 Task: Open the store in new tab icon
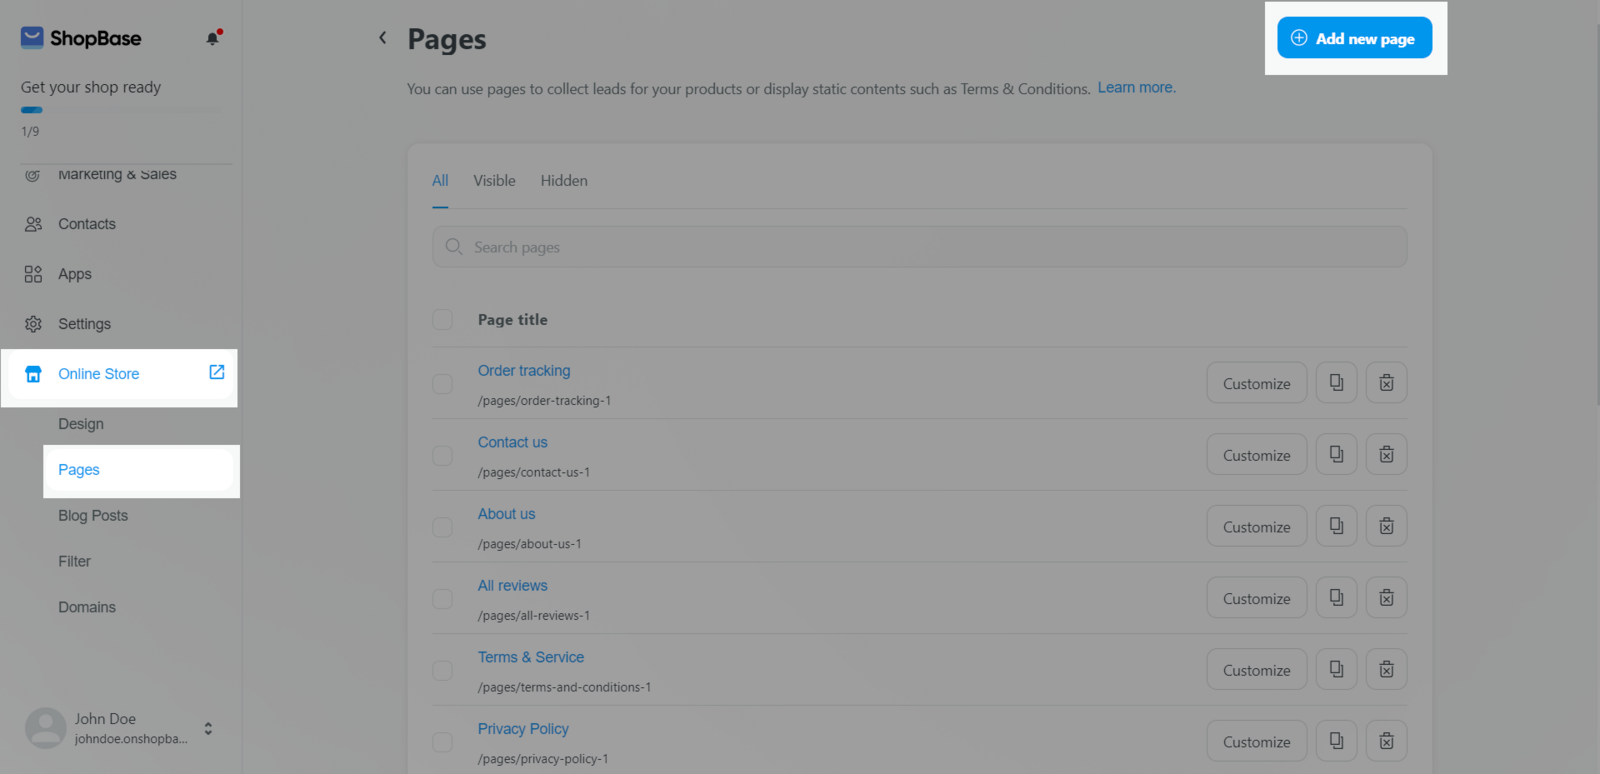click(217, 372)
